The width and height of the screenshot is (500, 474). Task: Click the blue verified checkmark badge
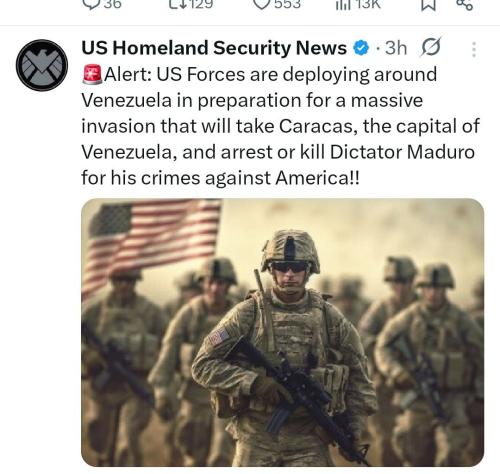coord(361,48)
